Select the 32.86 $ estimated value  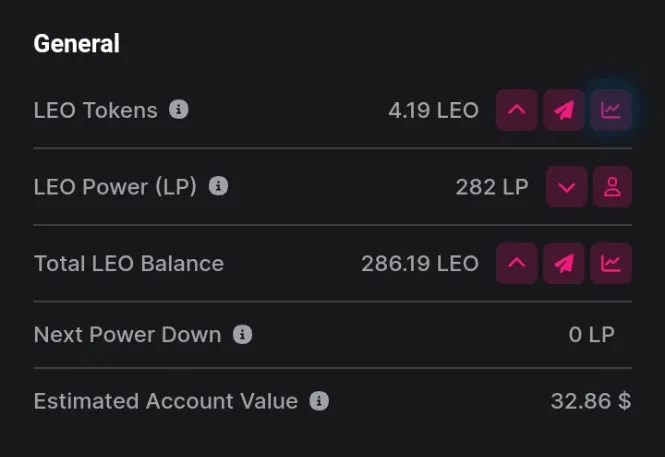(591, 401)
